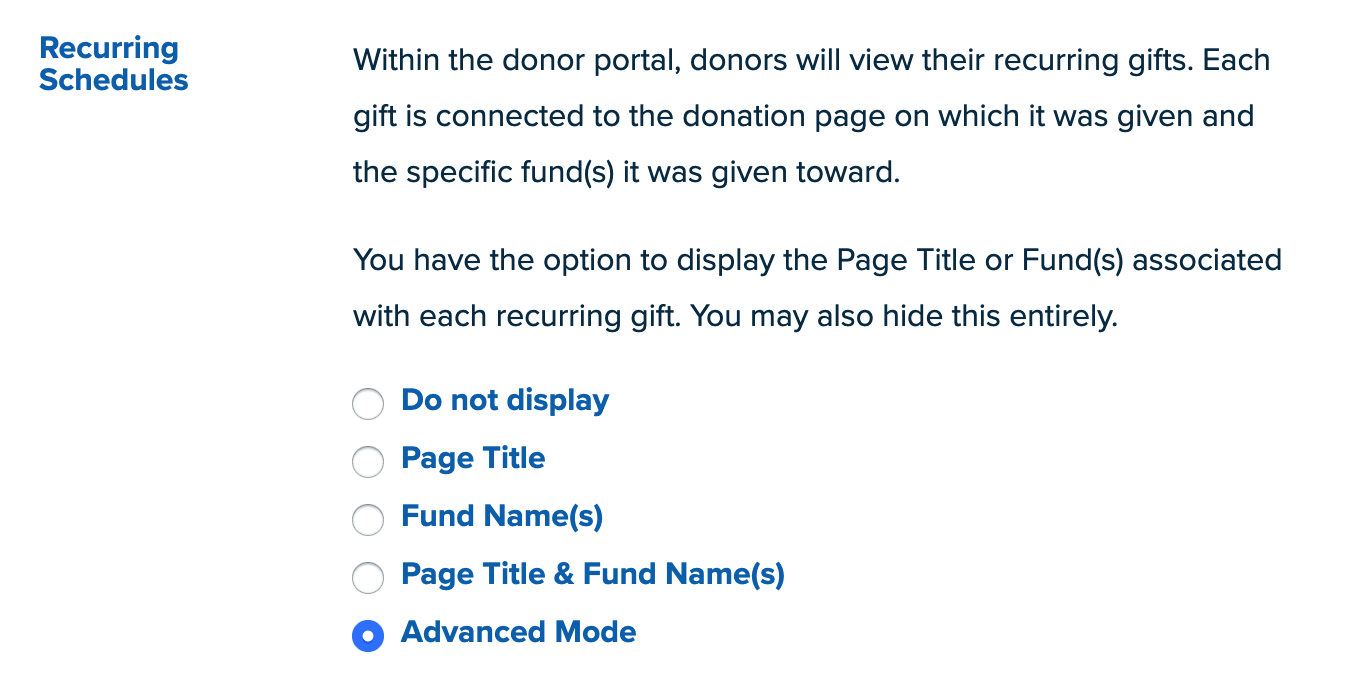Click the "Advanced Mode" option label
1346x688 pixels.
pyautogui.click(x=518, y=632)
